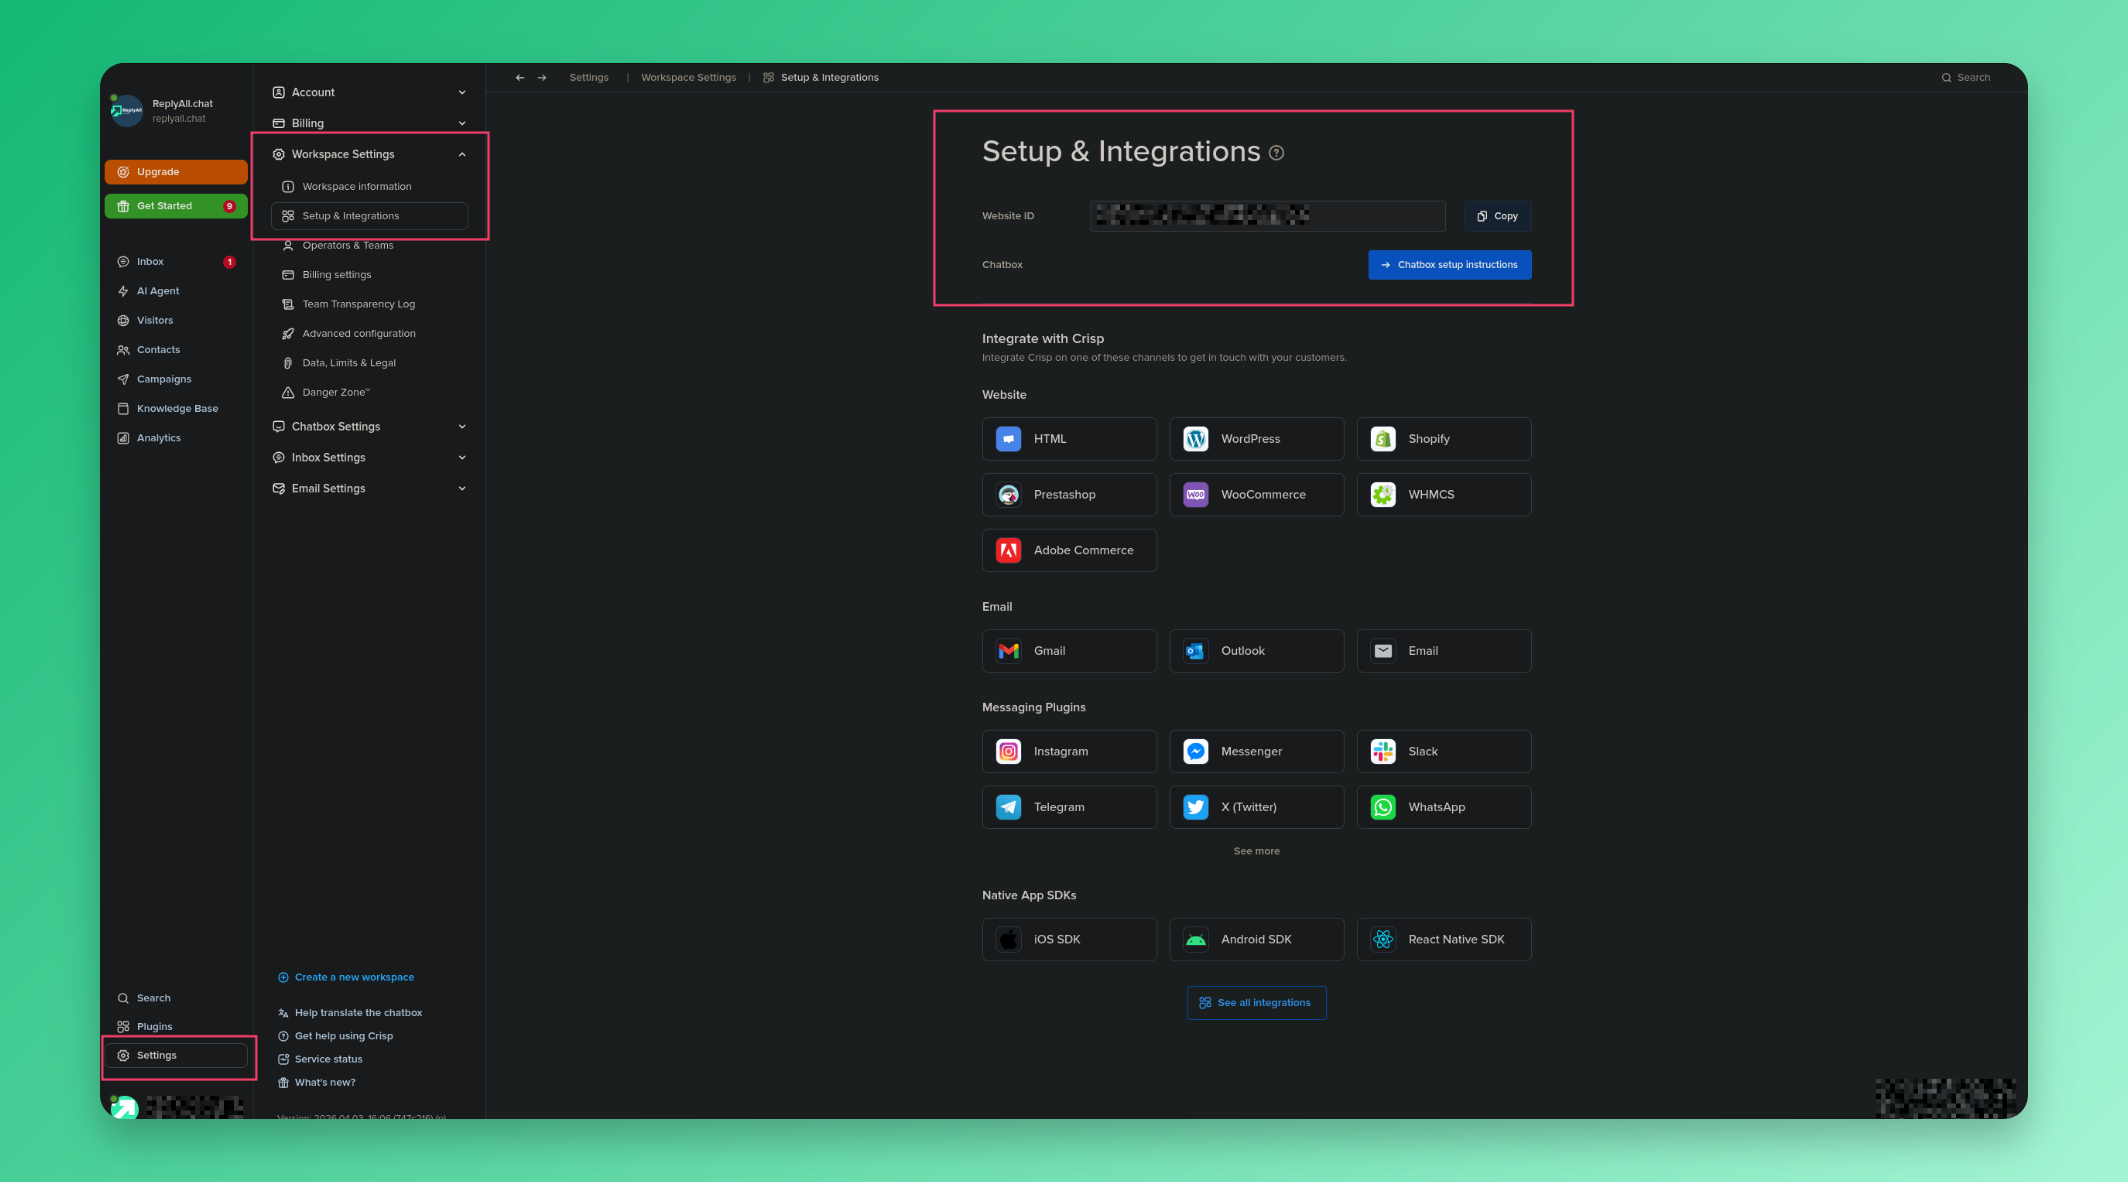Screen dimensions: 2128x1182
Task: Copy the Website ID
Action: [1497, 216]
